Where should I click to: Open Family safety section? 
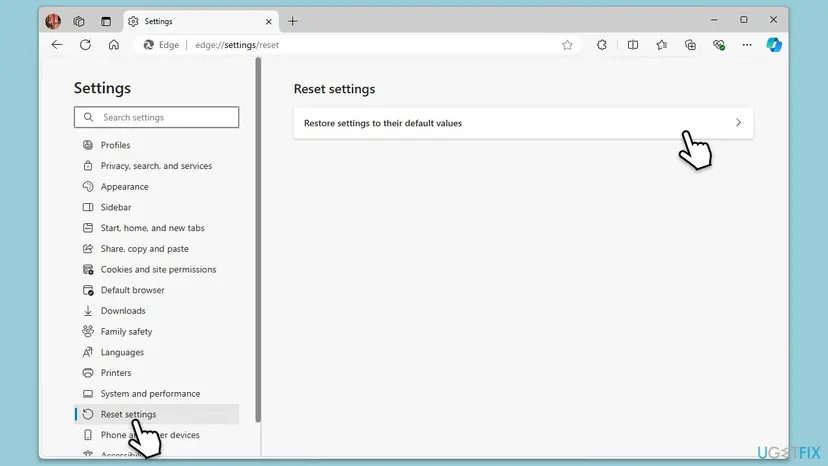[x=156, y=331]
